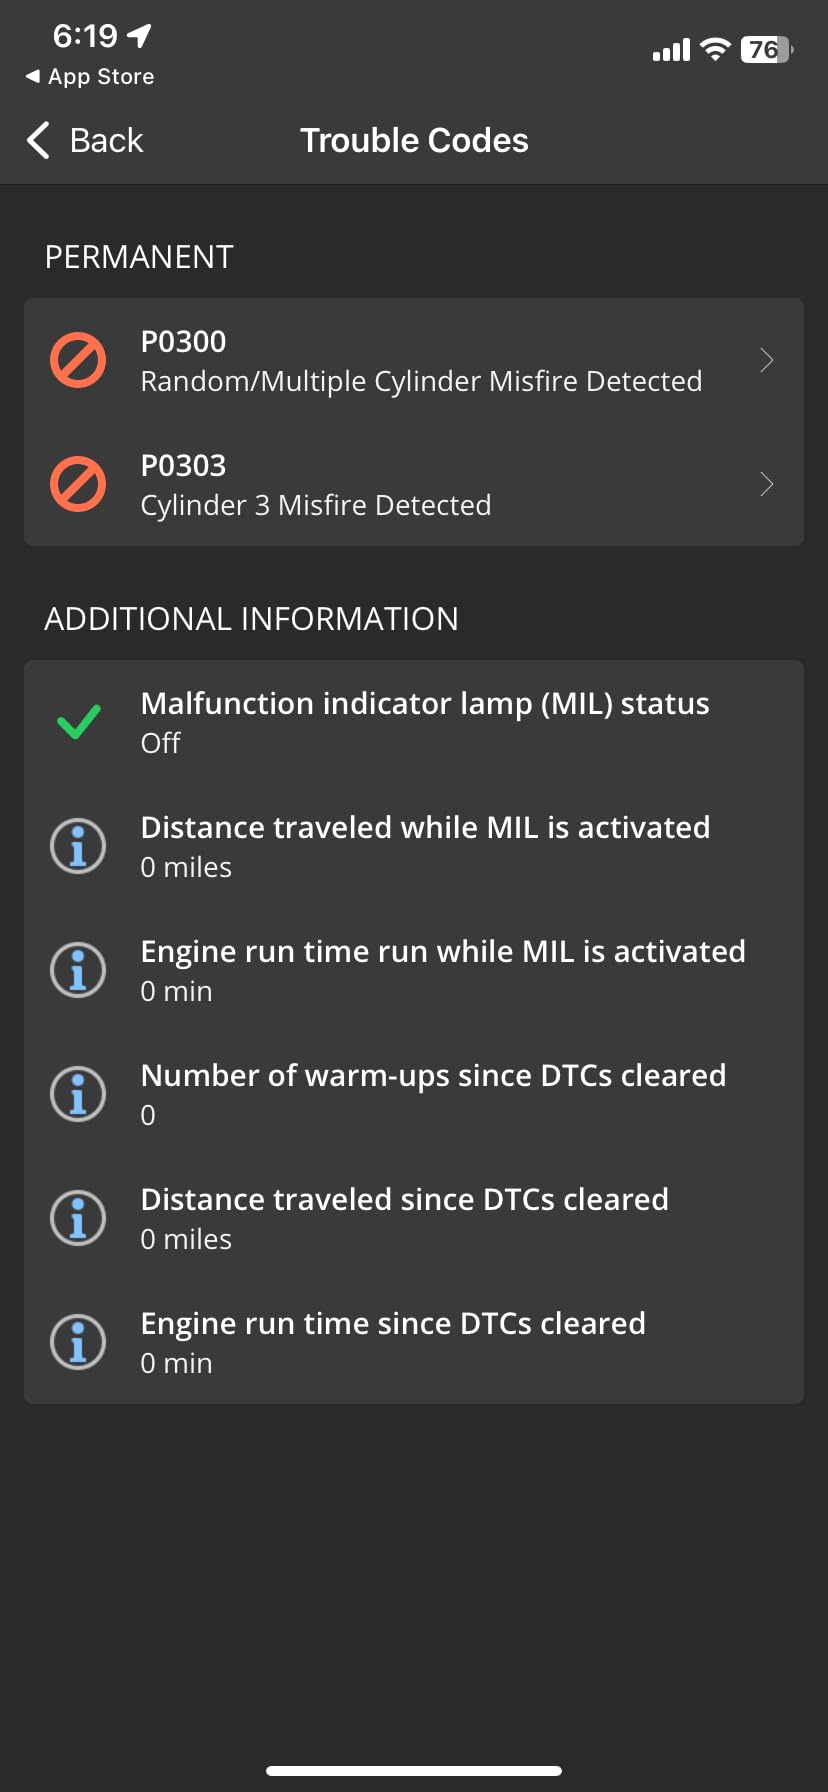The image size is (828, 1792).
Task: Tap info icon for number of warm-ups
Action: point(78,1094)
